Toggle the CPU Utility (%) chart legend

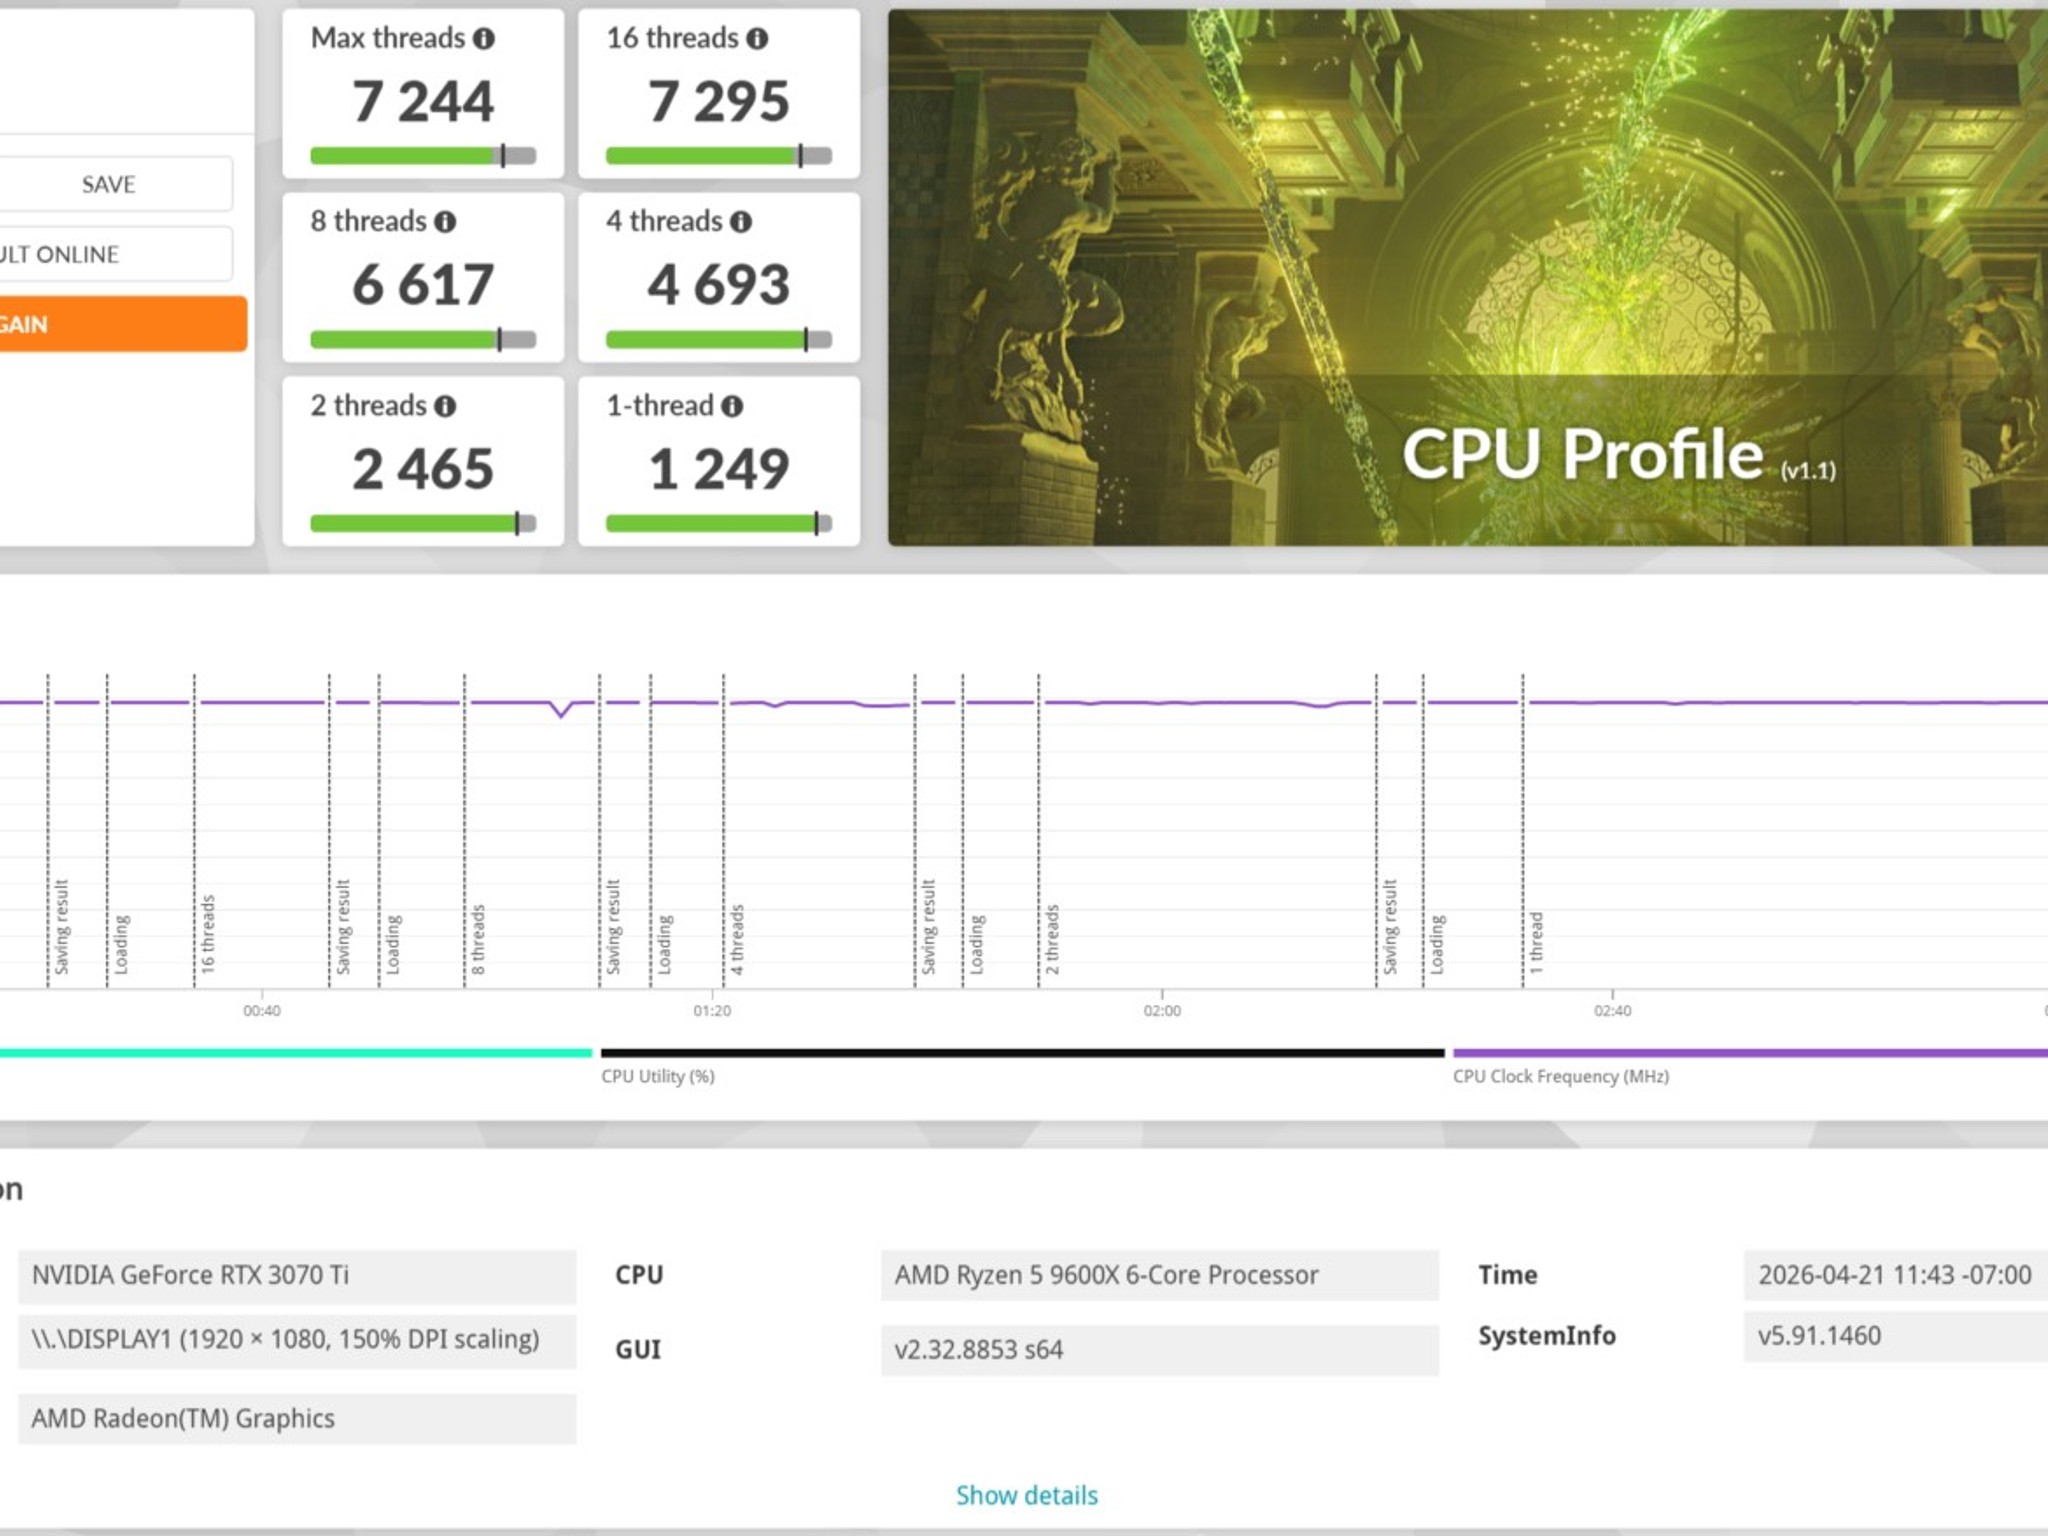pyautogui.click(x=1022, y=1066)
